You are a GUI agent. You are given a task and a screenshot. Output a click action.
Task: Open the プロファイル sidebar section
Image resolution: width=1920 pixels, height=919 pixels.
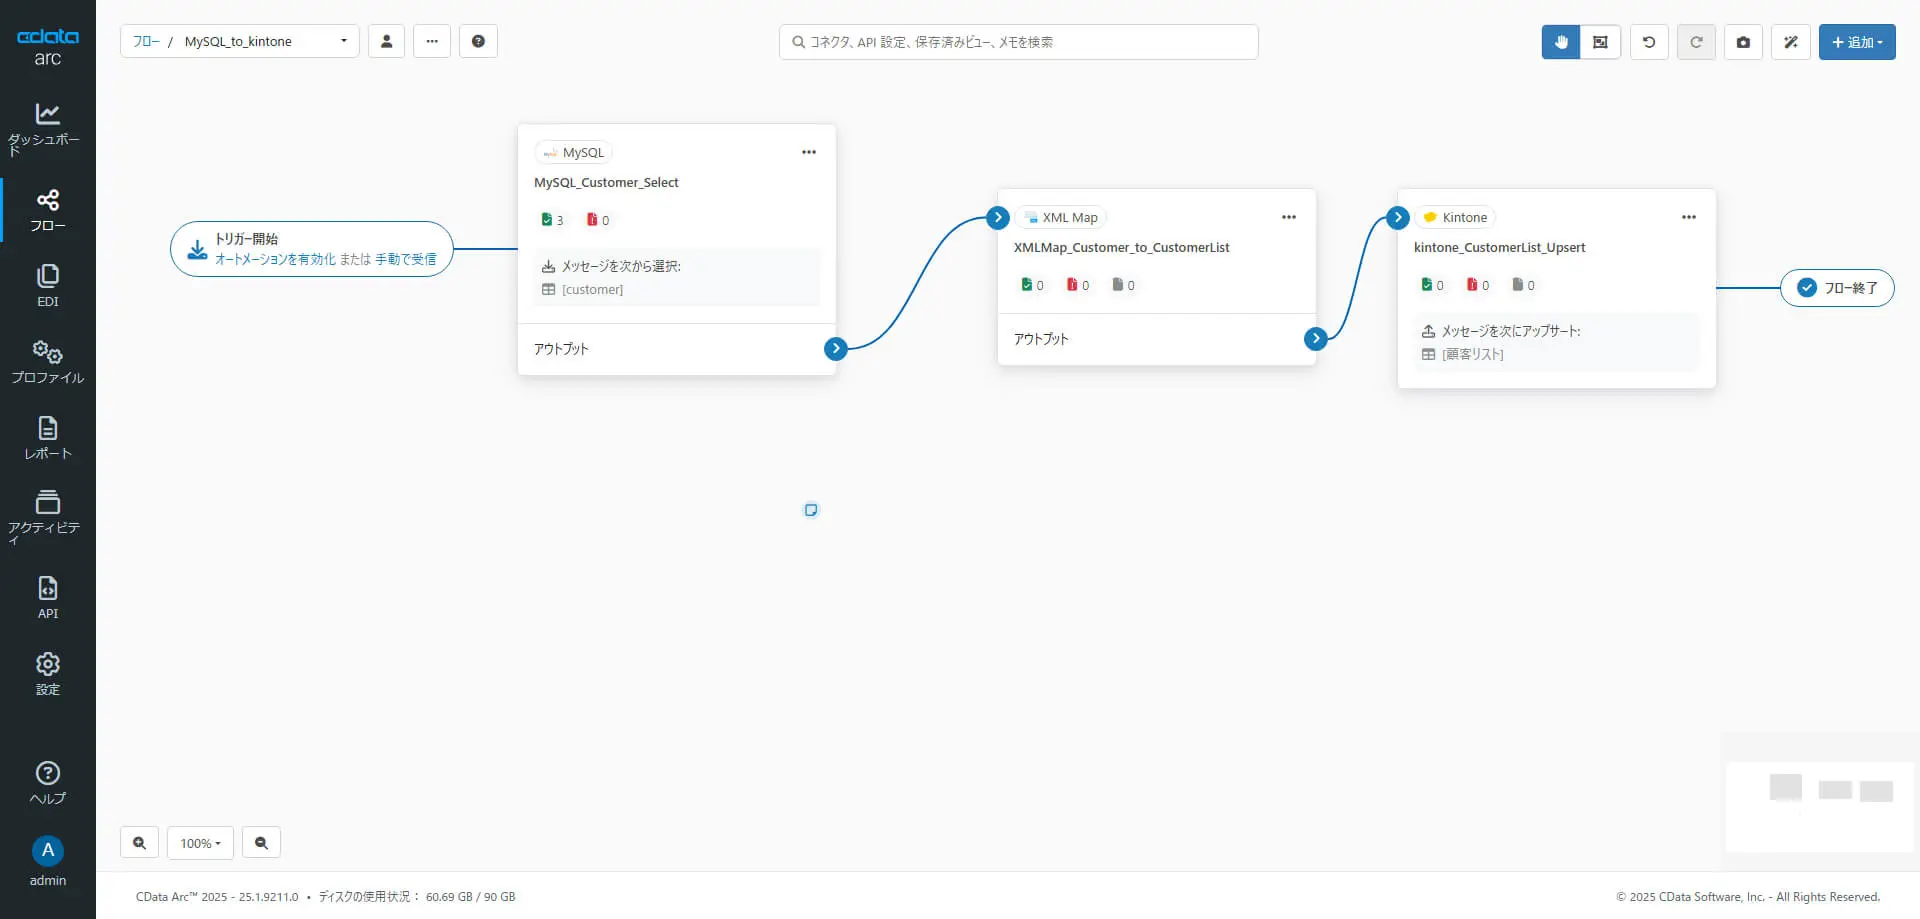click(x=47, y=362)
